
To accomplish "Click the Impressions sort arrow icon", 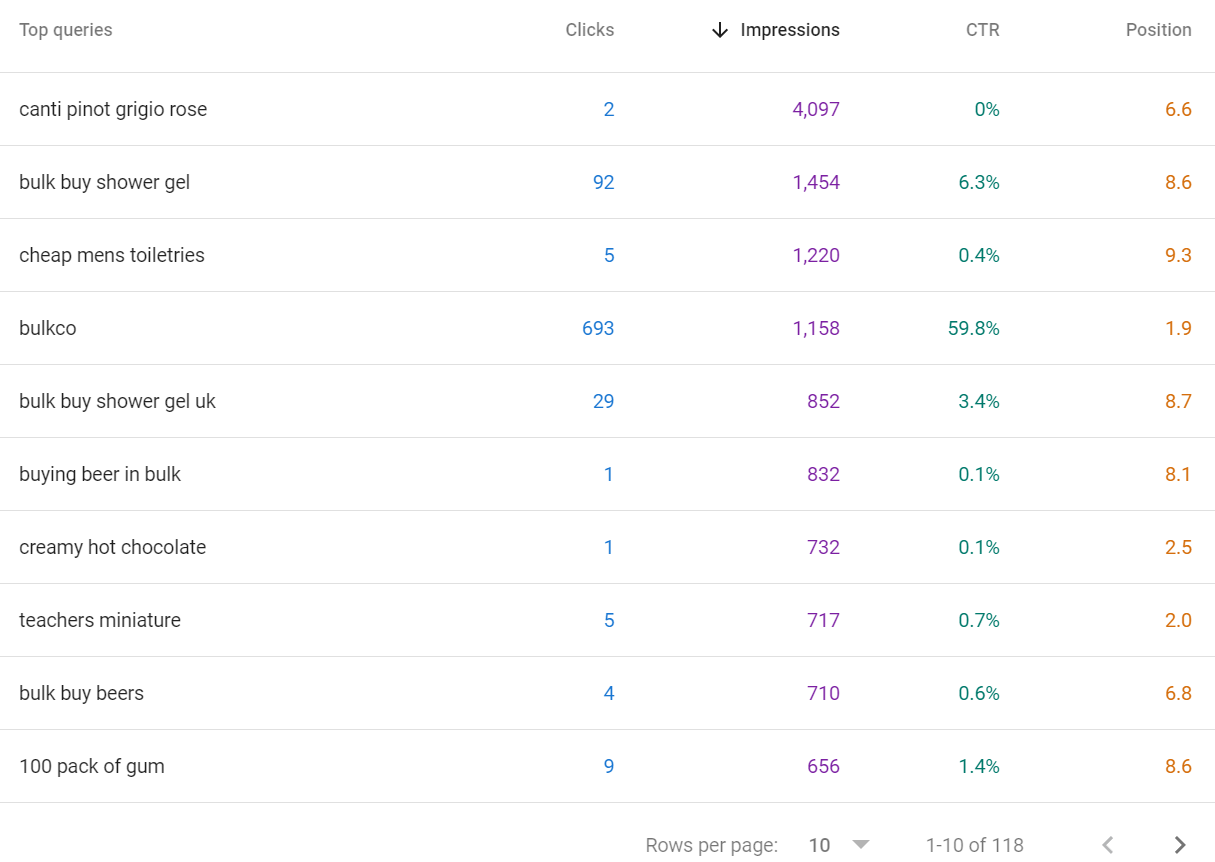I will click(x=719, y=31).
